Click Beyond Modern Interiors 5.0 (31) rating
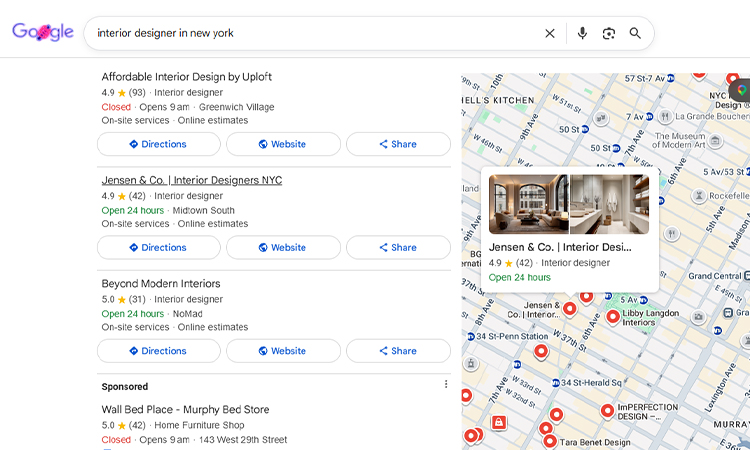 pos(123,299)
